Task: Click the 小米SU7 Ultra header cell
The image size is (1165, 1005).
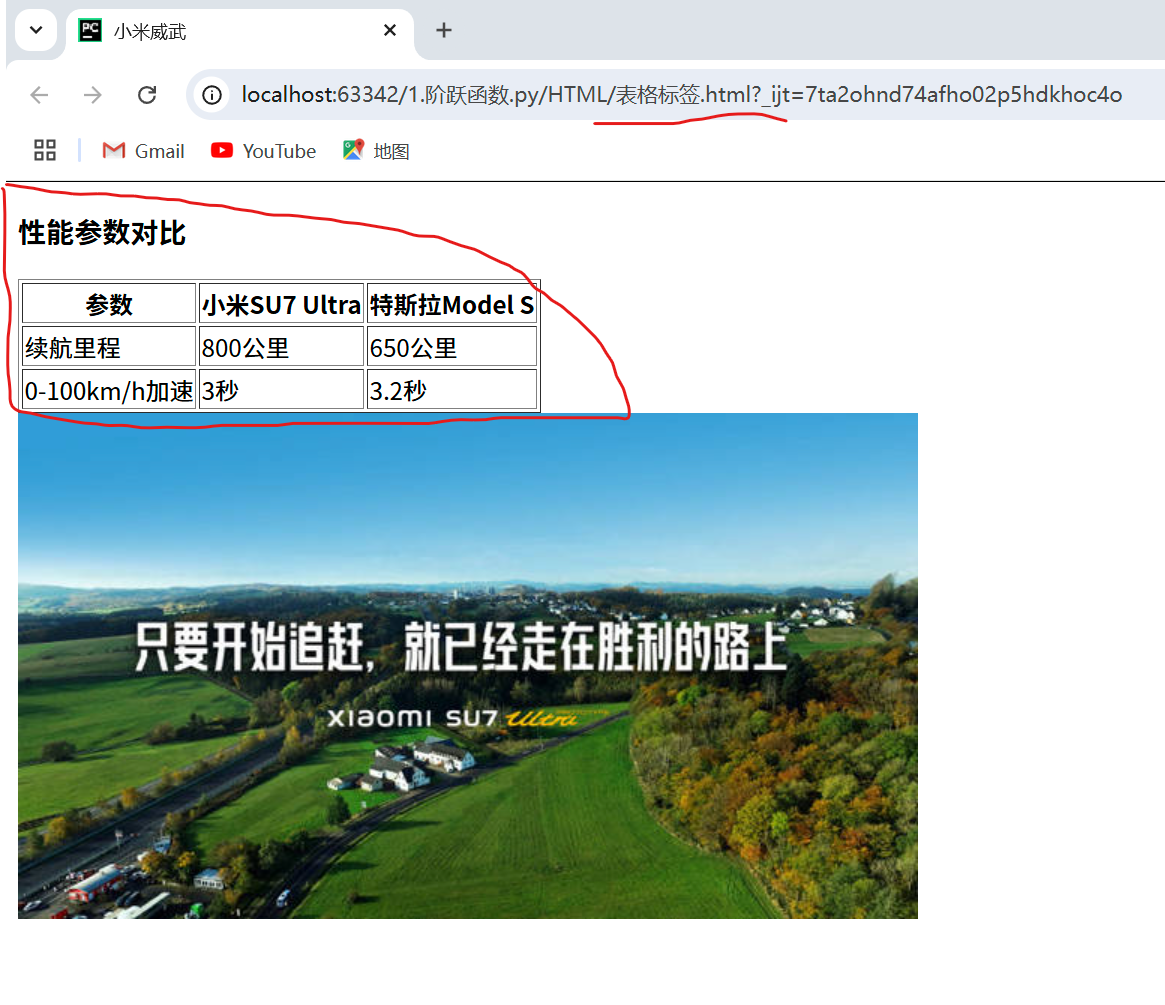Action: pos(281,304)
